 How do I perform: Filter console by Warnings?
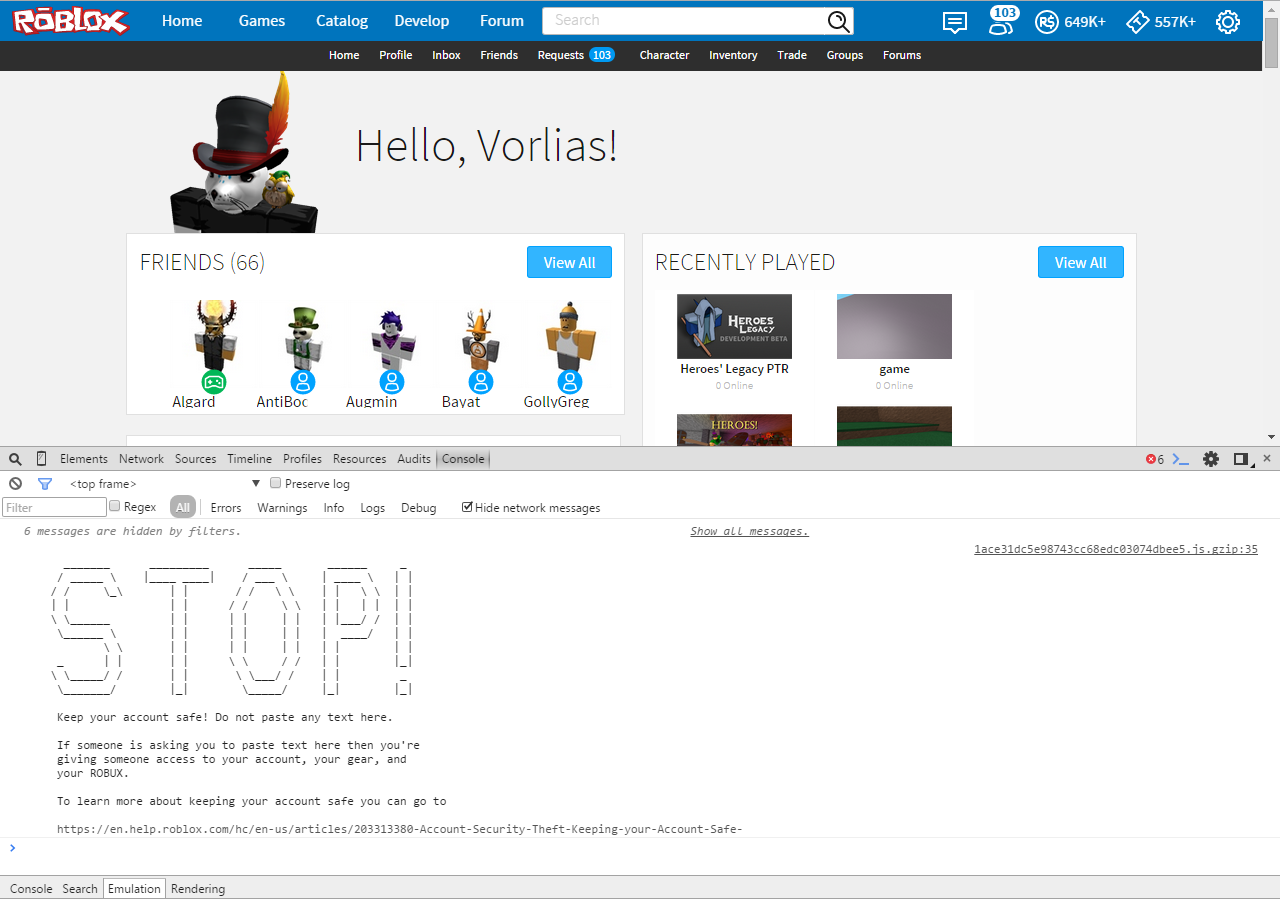282,508
